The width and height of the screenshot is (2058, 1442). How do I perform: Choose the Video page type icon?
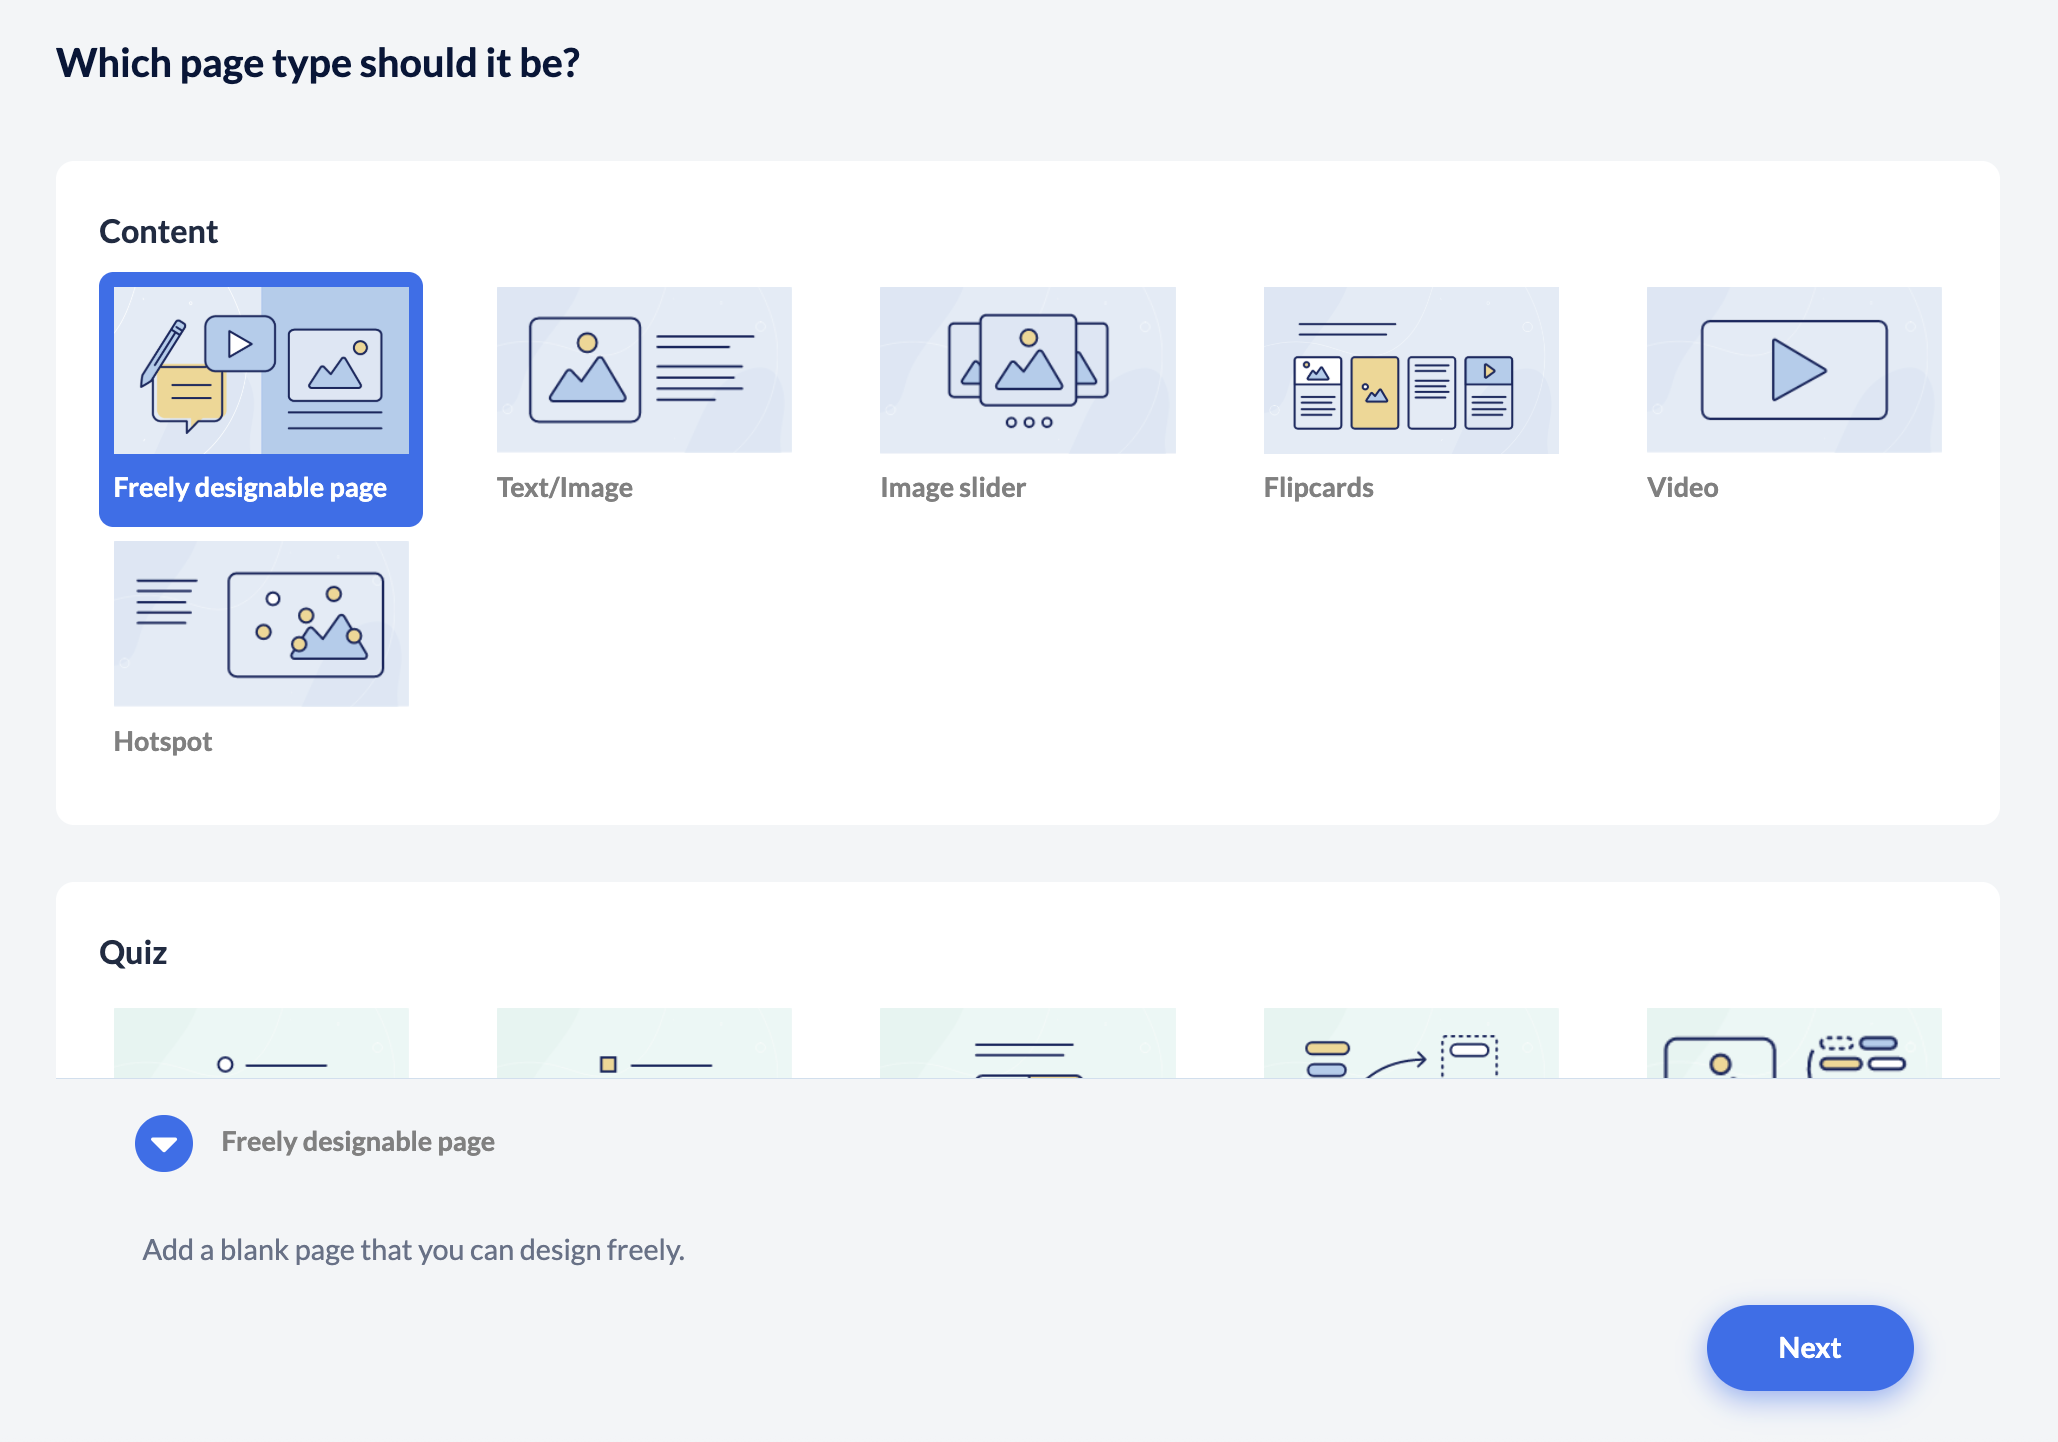click(1793, 370)
